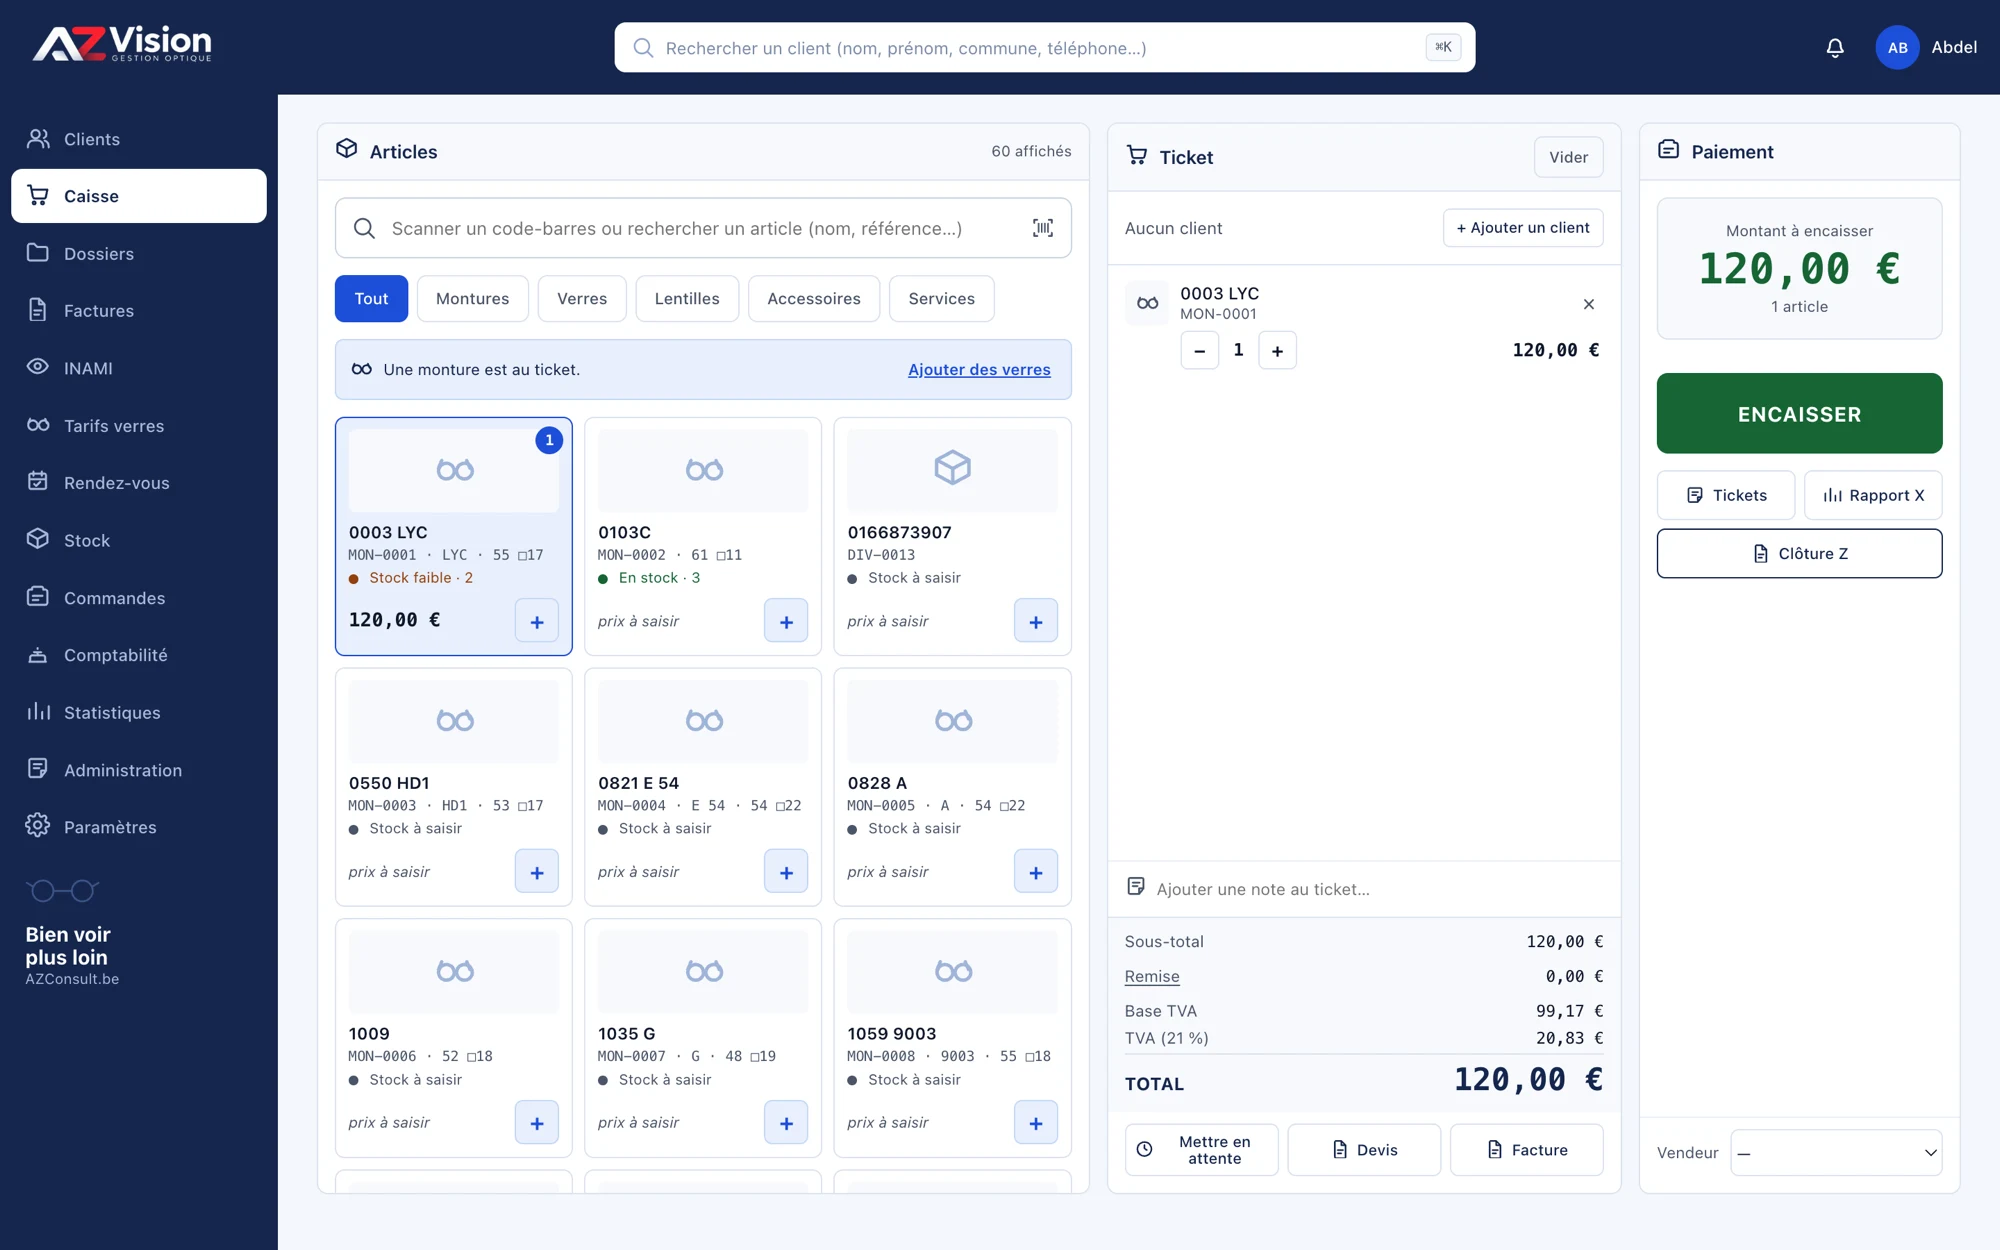
Task: Open Paramètres settings
Action: [139, 827]
